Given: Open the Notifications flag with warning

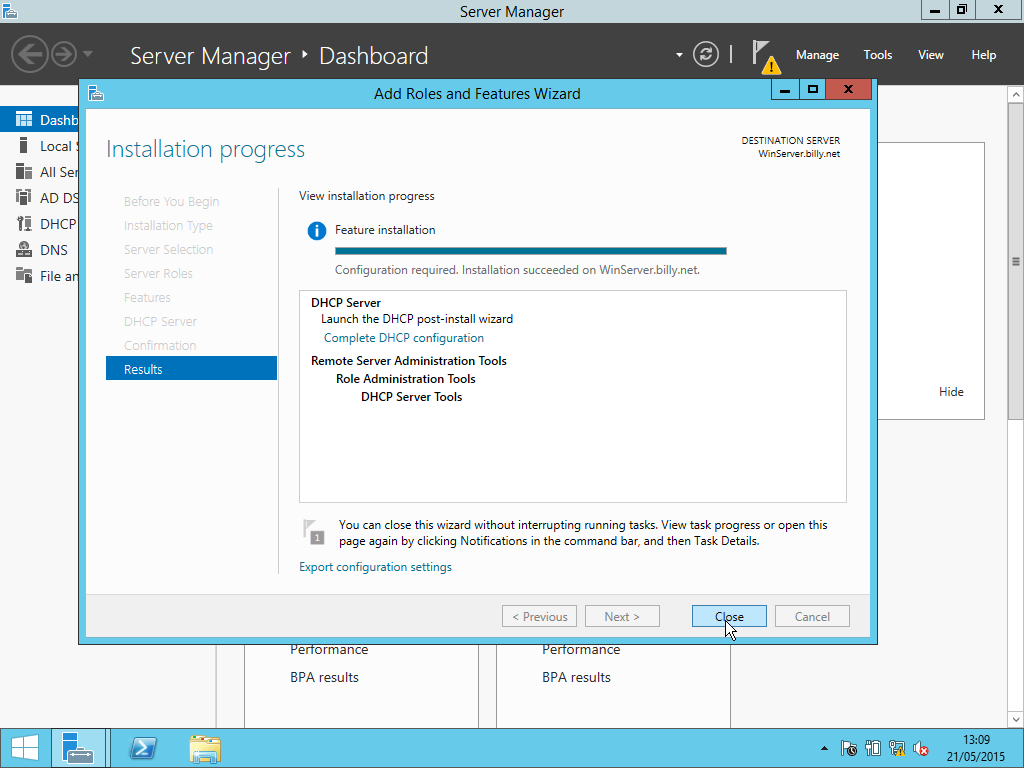Looking at the screenshot, I should click(764, 56).
